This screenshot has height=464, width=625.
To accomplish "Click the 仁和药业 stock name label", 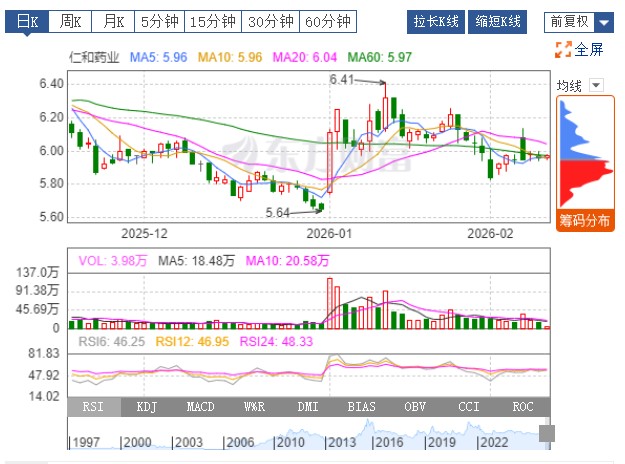I will pyautogui.click(x=94, y=57).
